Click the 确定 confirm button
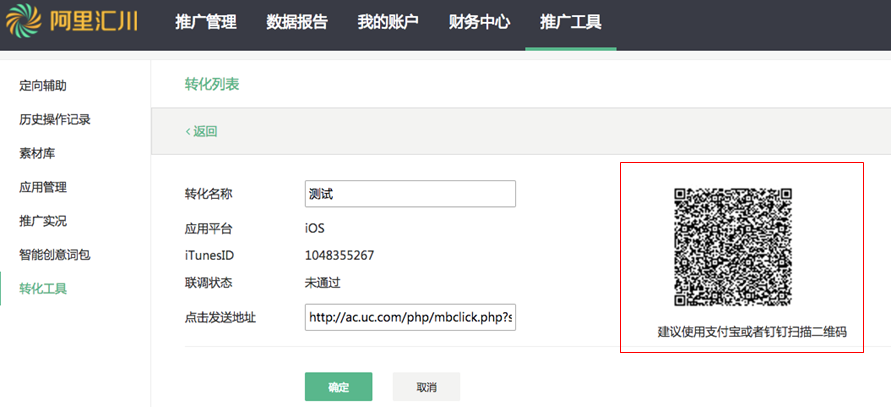The image size is (891, 407). click(339, 387)
